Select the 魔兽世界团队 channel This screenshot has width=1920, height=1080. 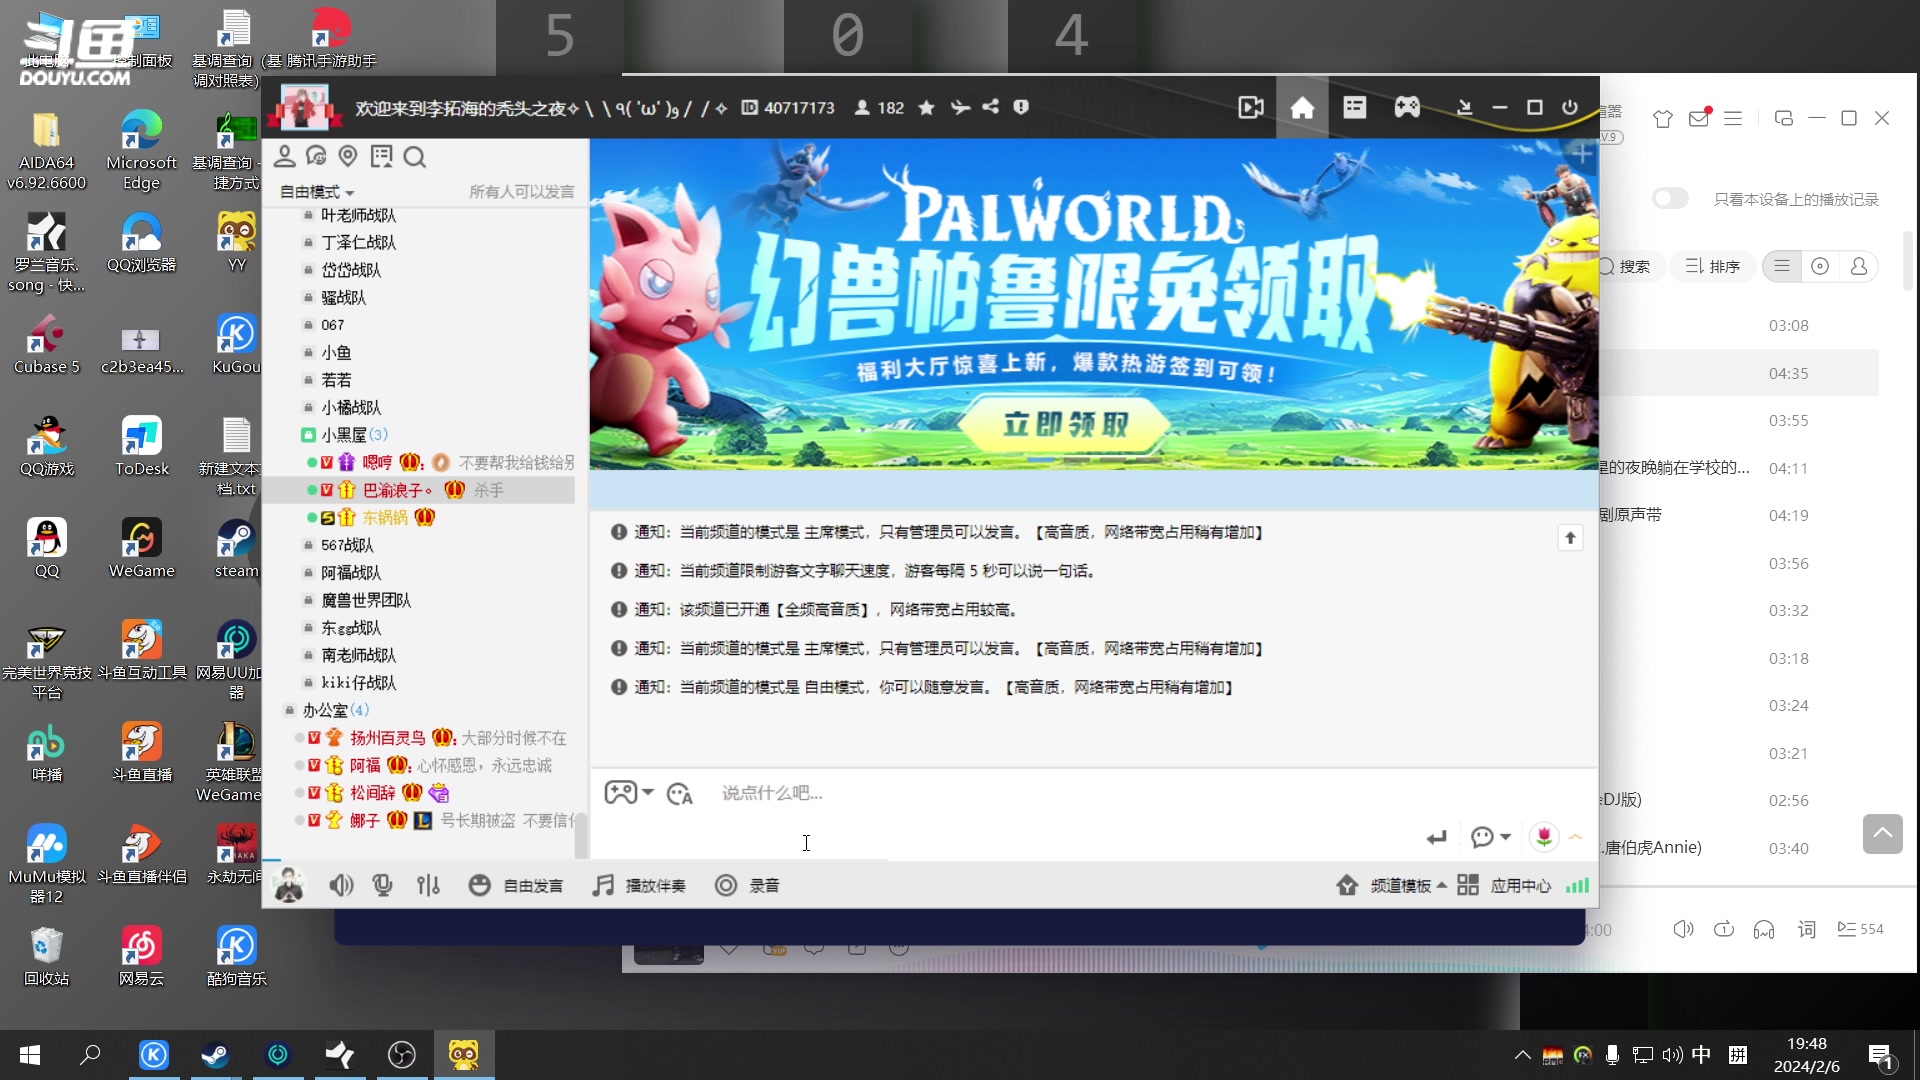coord(366,600)
